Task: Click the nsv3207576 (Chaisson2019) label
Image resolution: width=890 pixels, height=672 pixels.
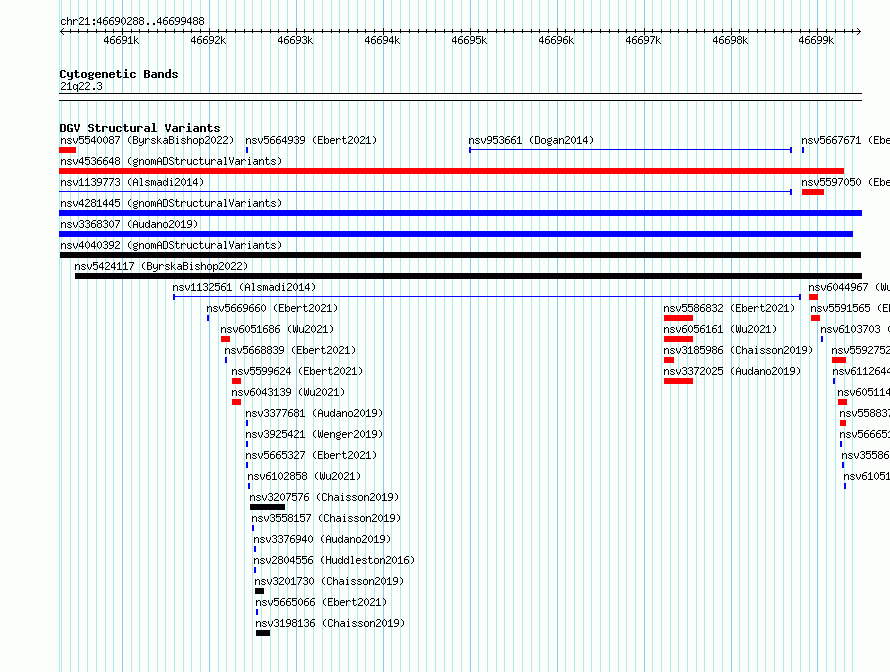Action: point(324,497)
